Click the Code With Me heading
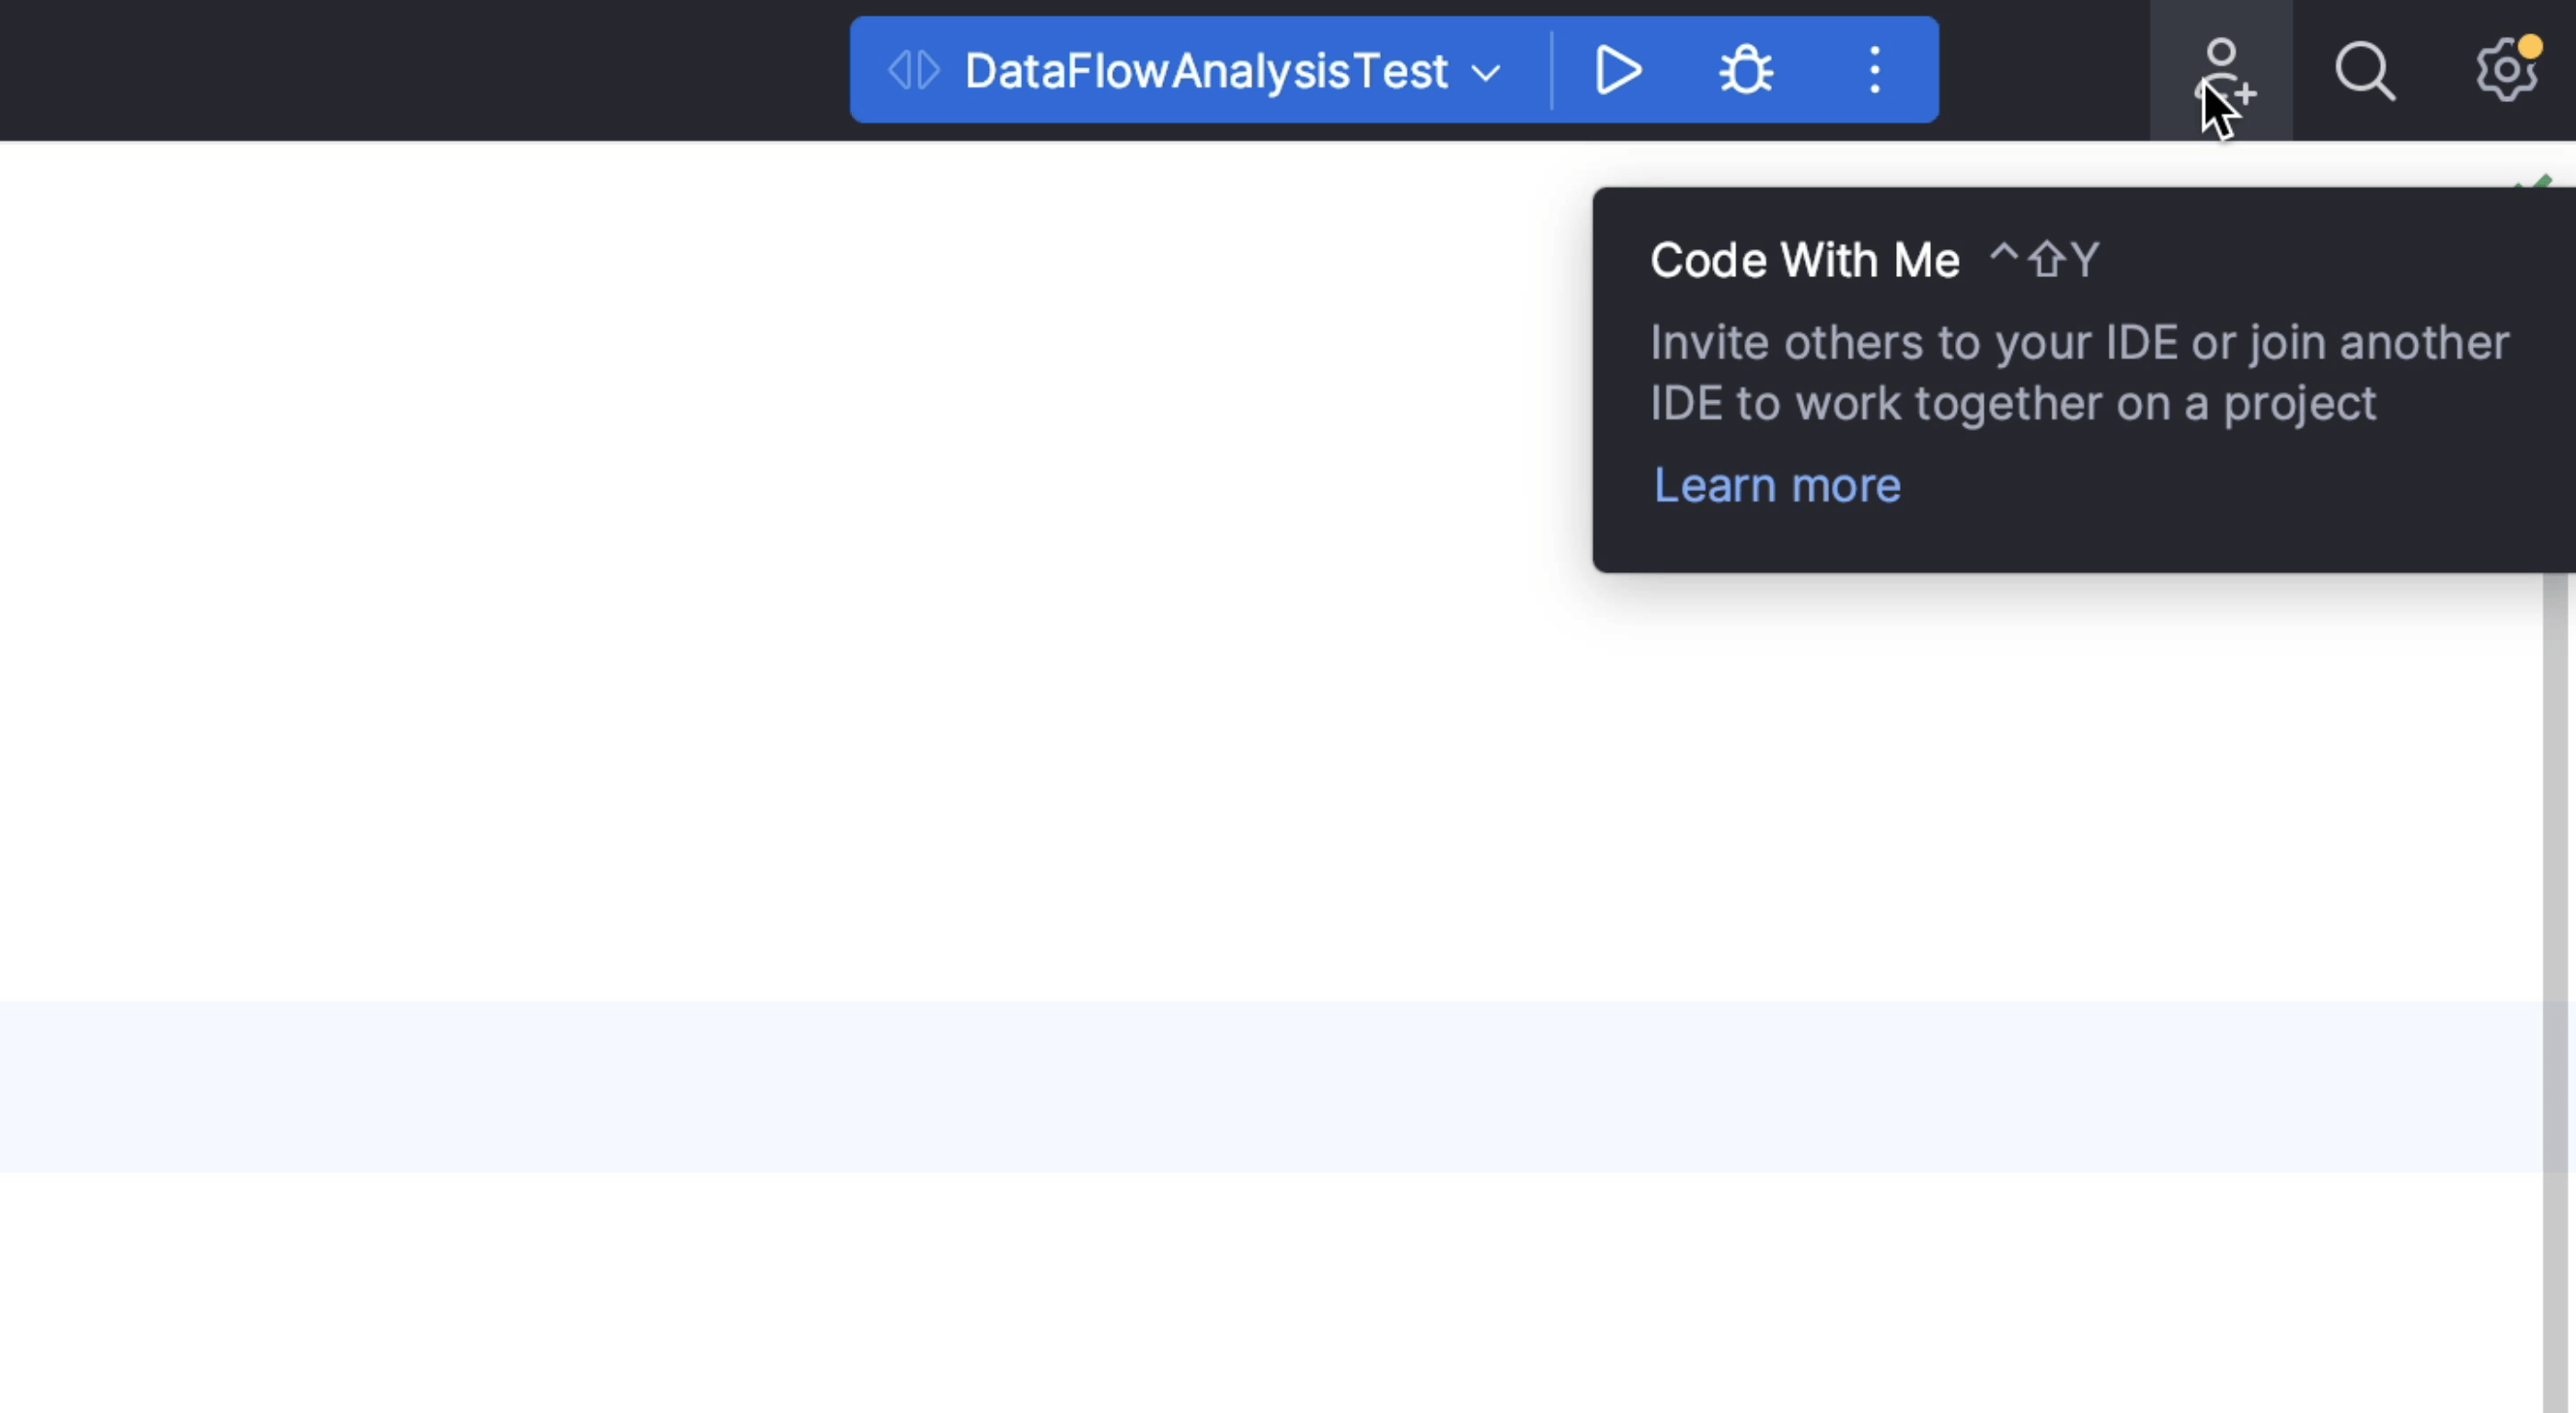 click(x=1804, y=259)
